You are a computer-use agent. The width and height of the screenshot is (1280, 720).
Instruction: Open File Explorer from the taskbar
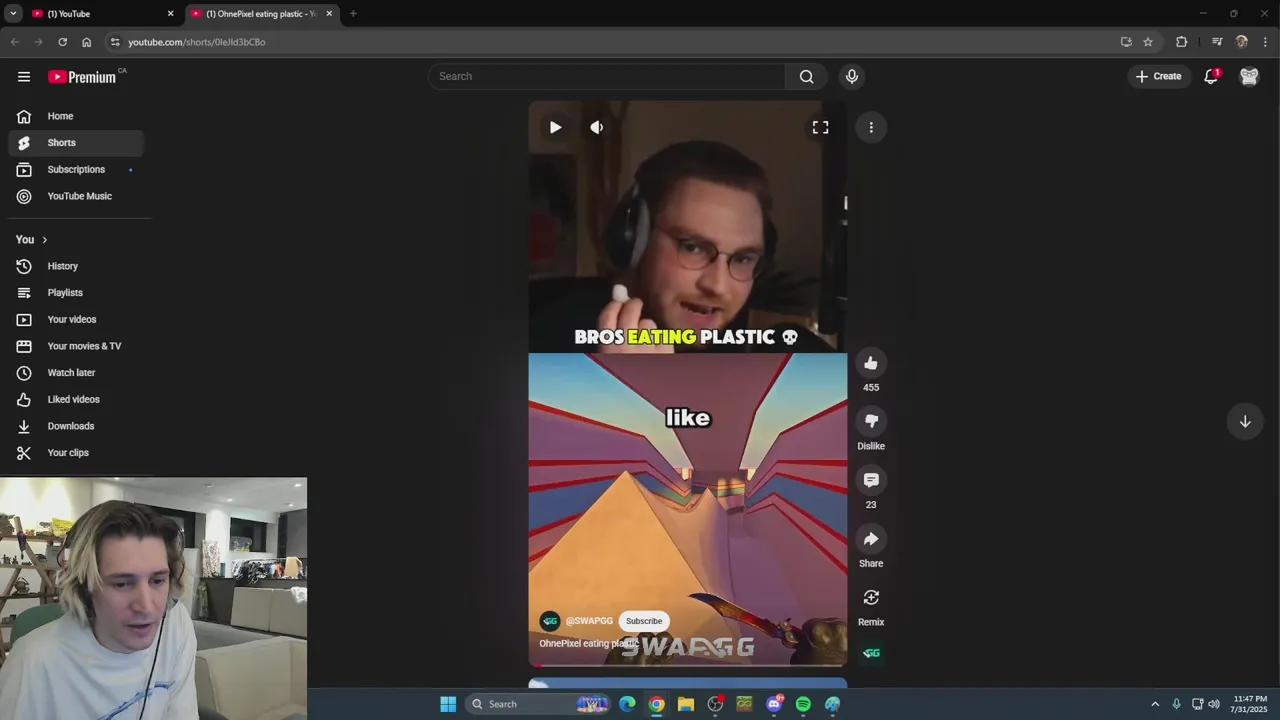[x=686, y=704]
